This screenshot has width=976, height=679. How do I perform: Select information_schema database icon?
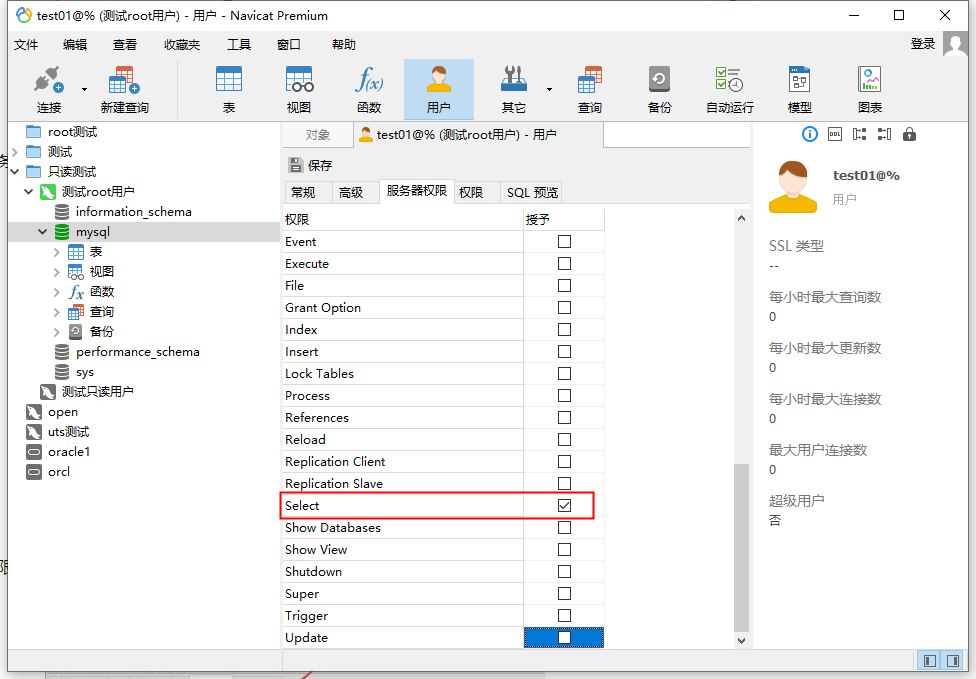click(62, 212)
